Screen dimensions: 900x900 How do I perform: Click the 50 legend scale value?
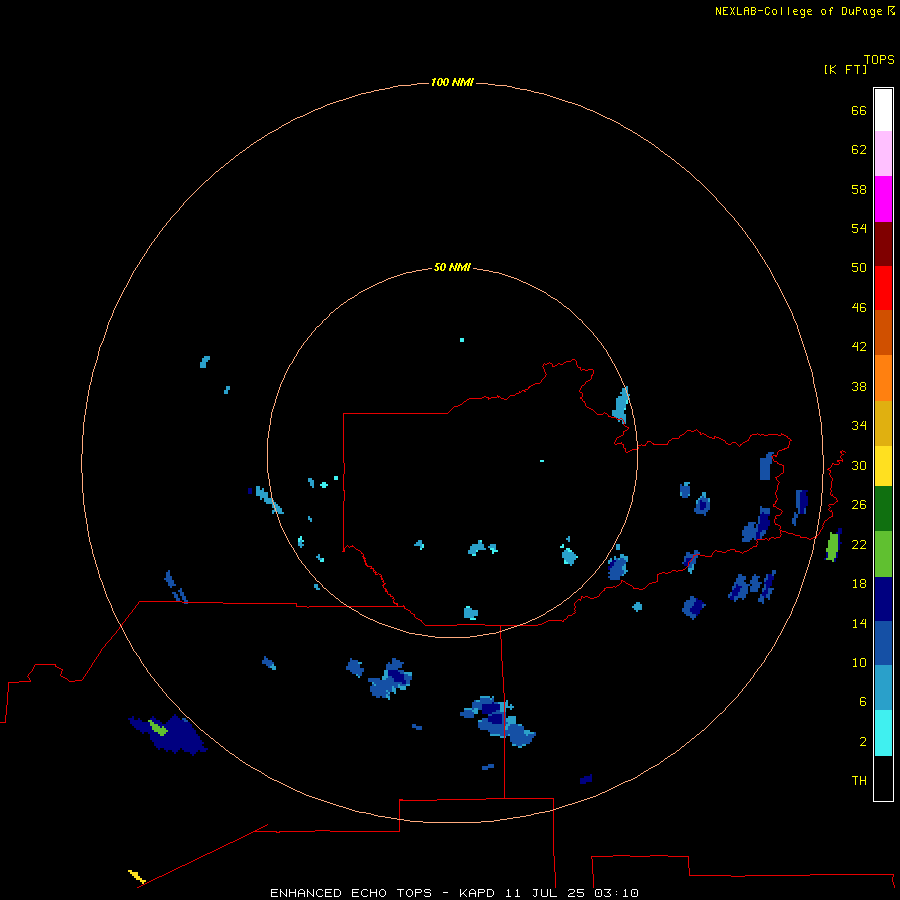[859, 267]
